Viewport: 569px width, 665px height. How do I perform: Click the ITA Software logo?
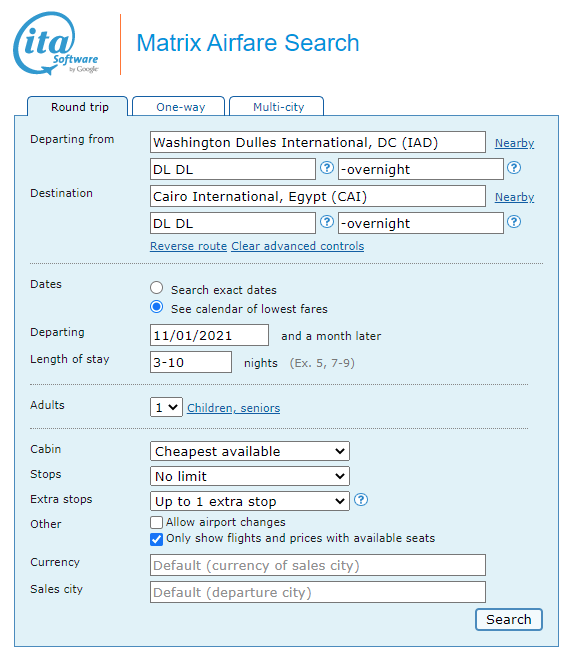click(x=56, y=44)
